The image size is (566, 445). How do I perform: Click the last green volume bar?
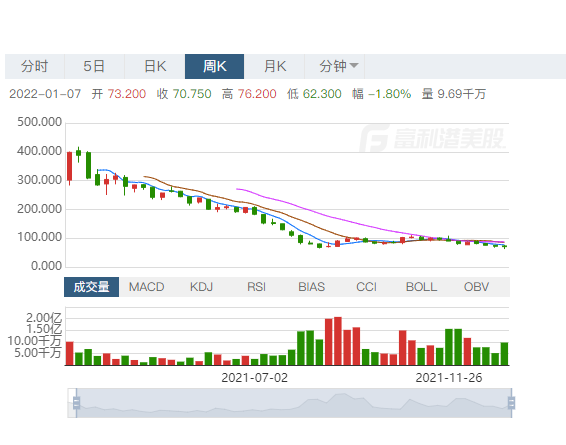[504, 354]
